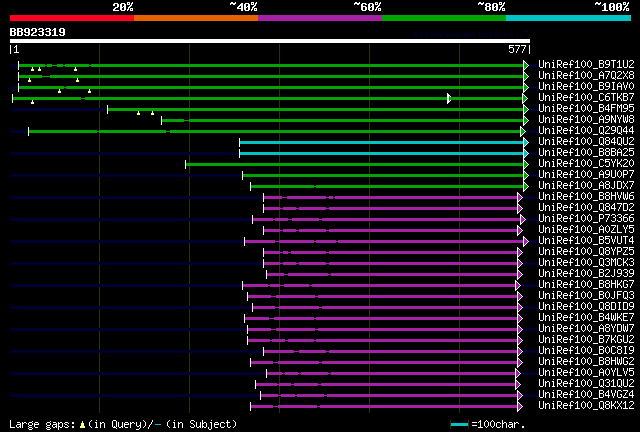
Task: Click the UniRef100_C5YK20 hit label
Action: pyautogui.click(x=586, y=163)
